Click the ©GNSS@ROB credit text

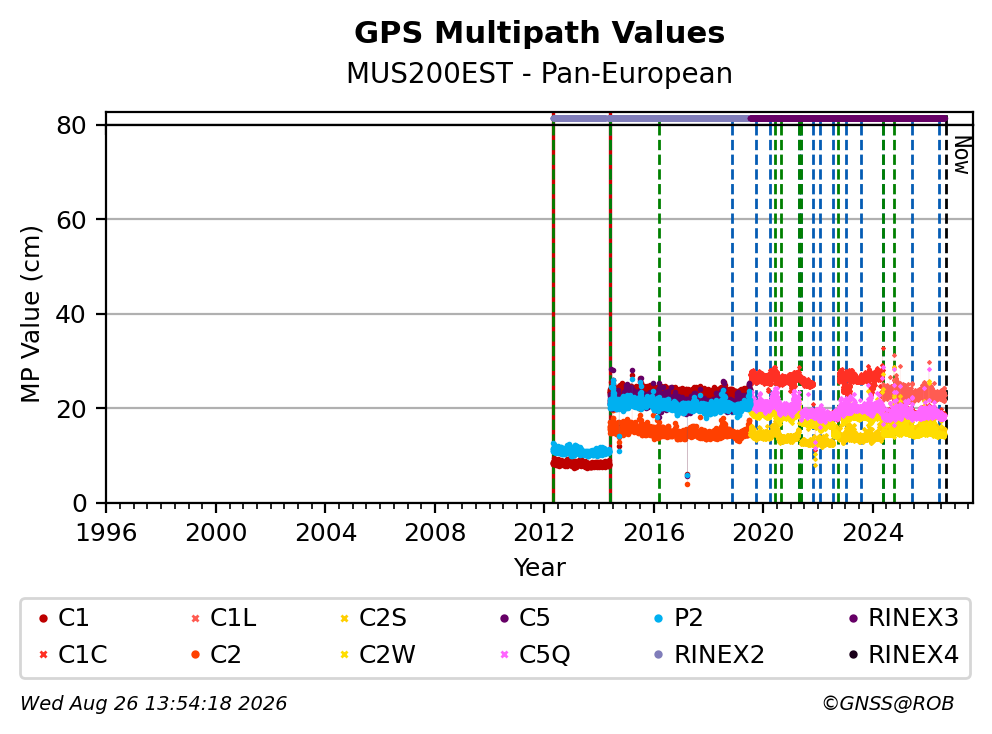tap(888, 703)
